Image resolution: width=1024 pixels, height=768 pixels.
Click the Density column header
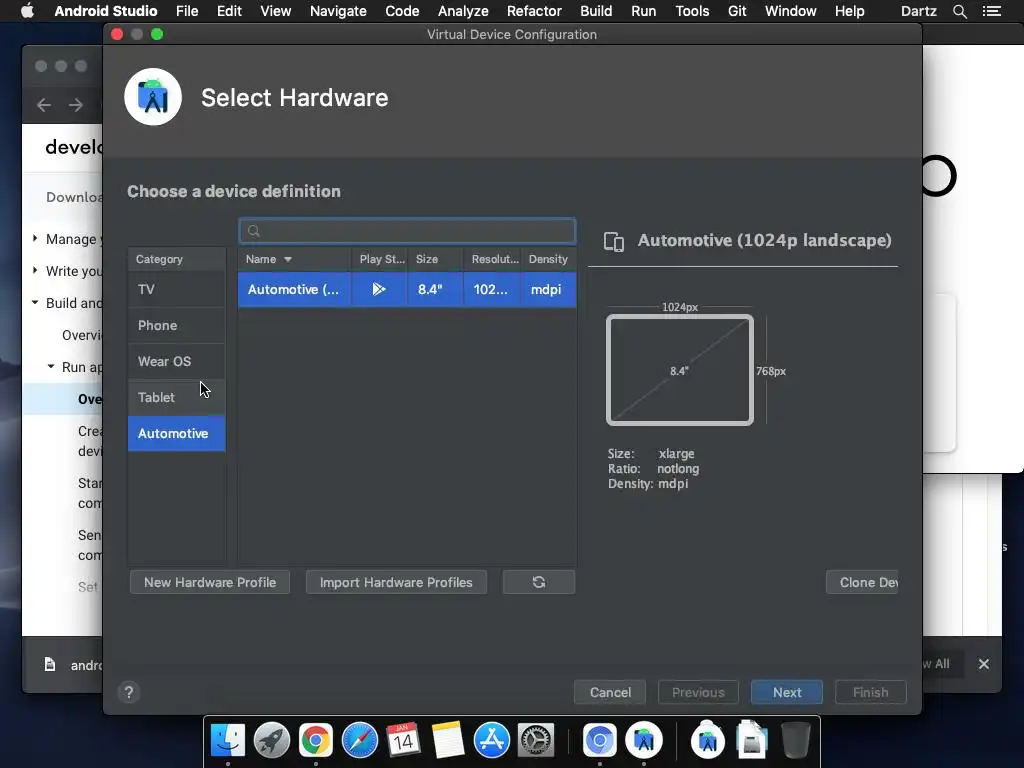tap(549, 259)
